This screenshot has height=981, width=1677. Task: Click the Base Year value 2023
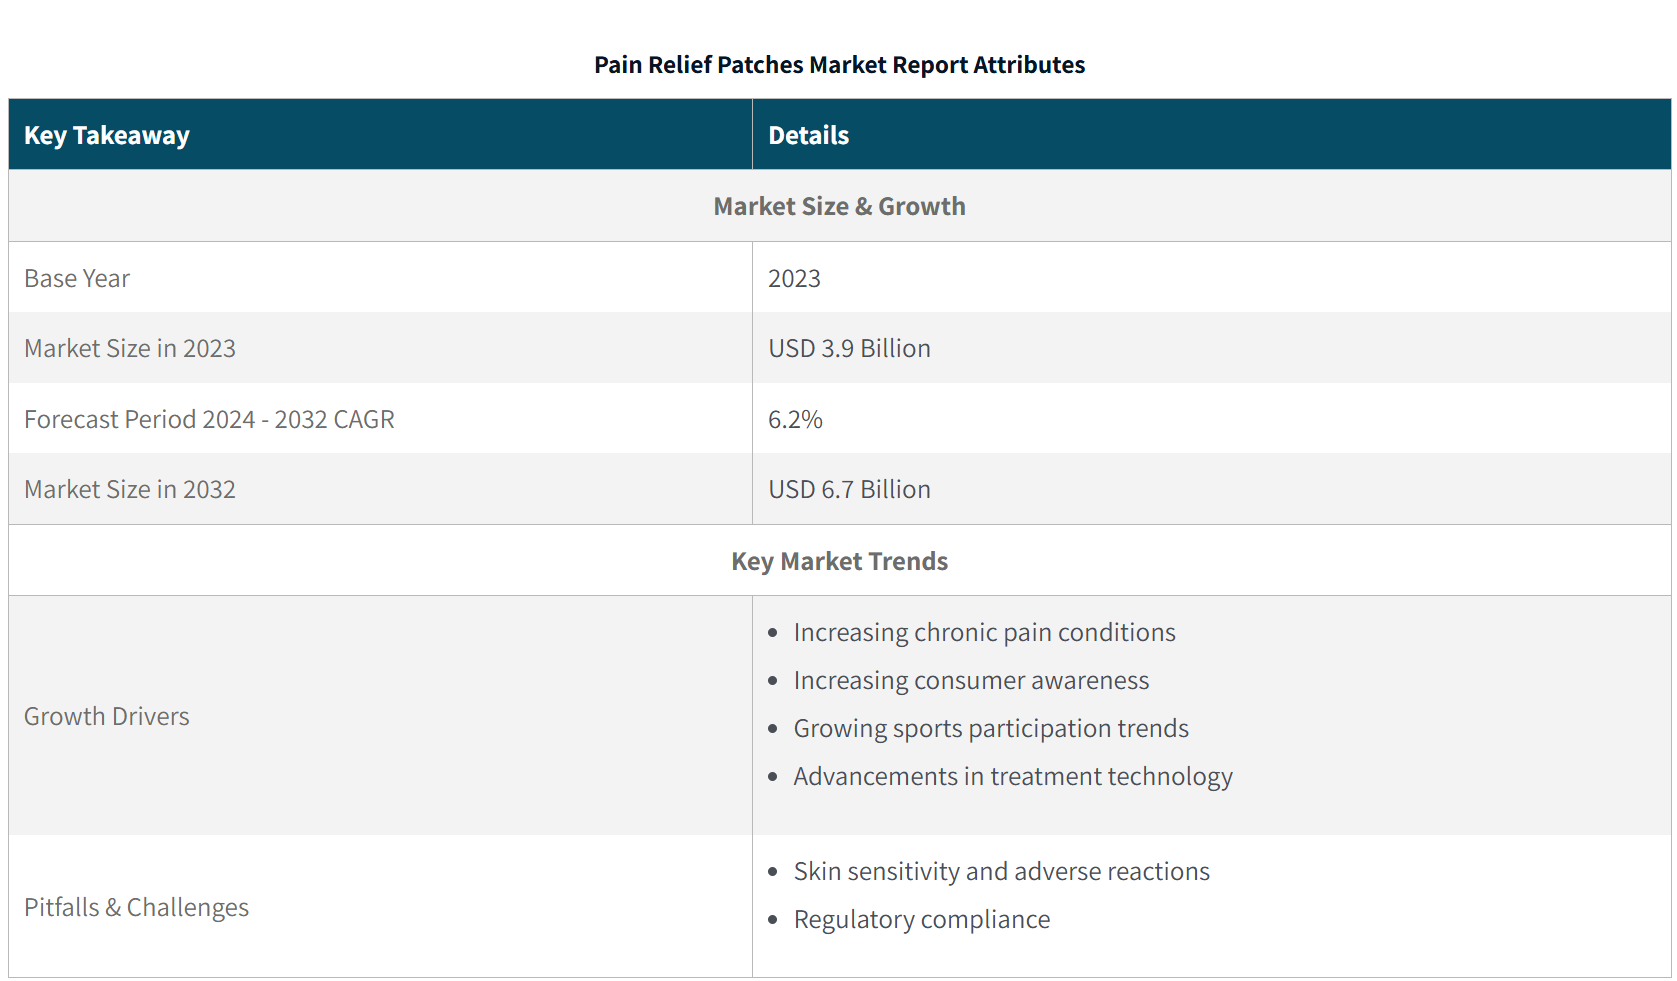coord(794,279)
